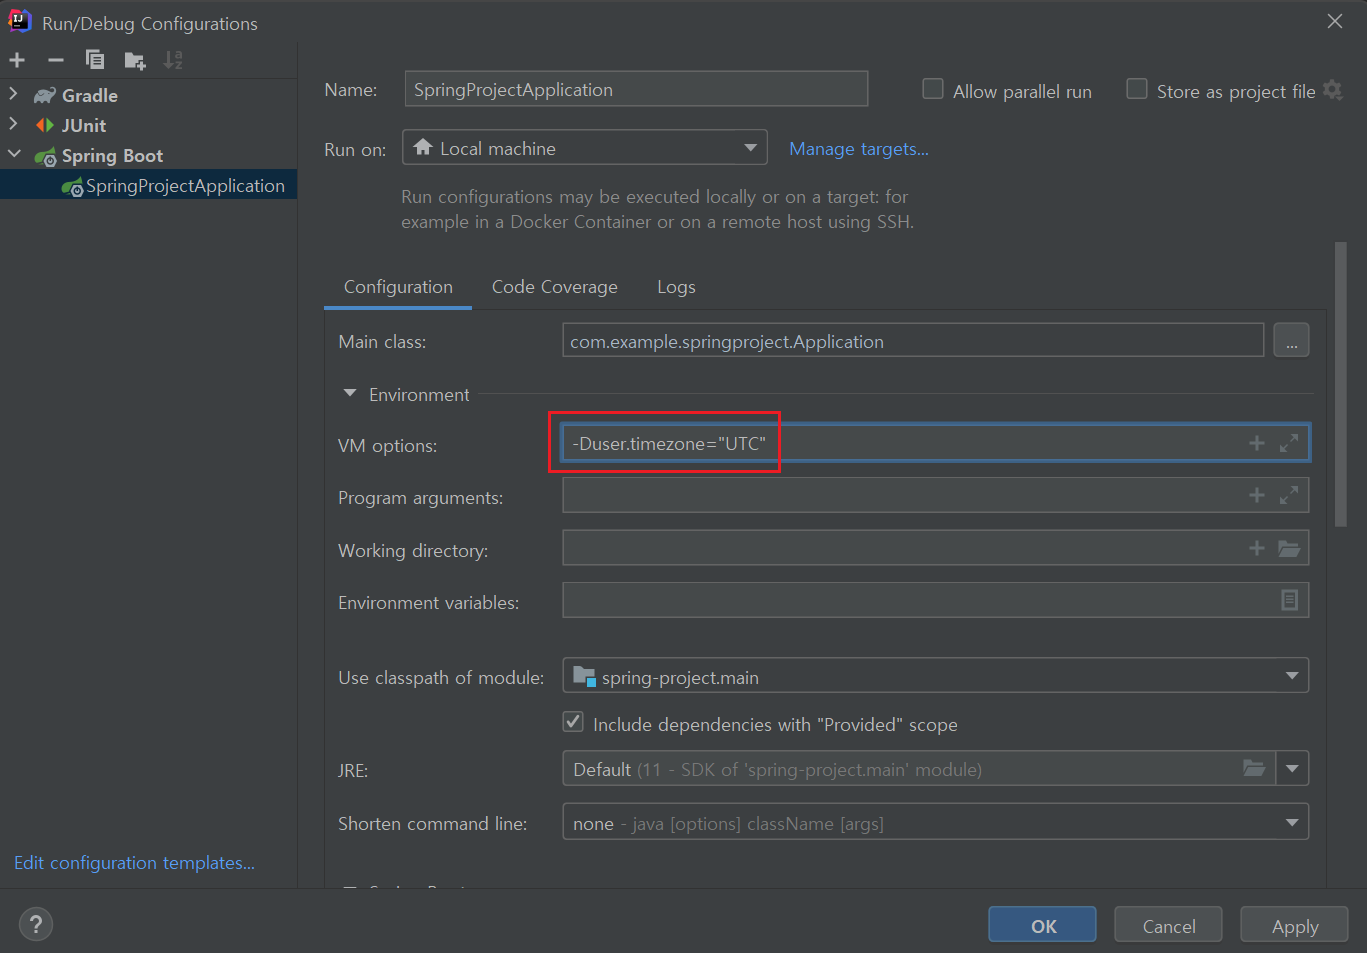This screenshot has height=953, width=1367.
Task: Click the Name input field
Action: click(x=636, y=89)
